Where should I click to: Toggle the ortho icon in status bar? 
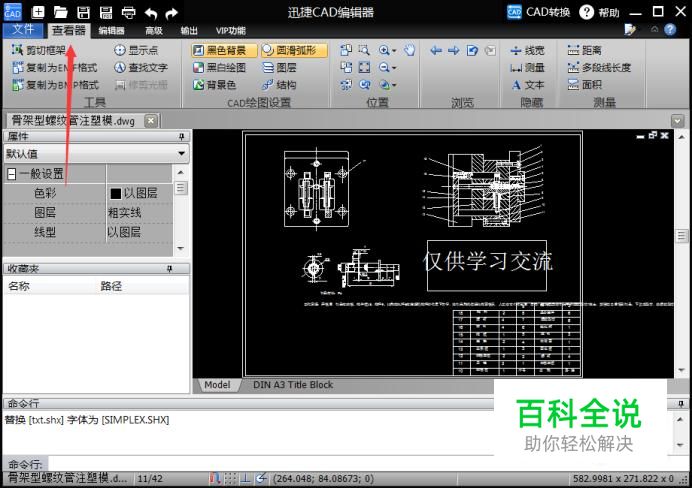246,478
